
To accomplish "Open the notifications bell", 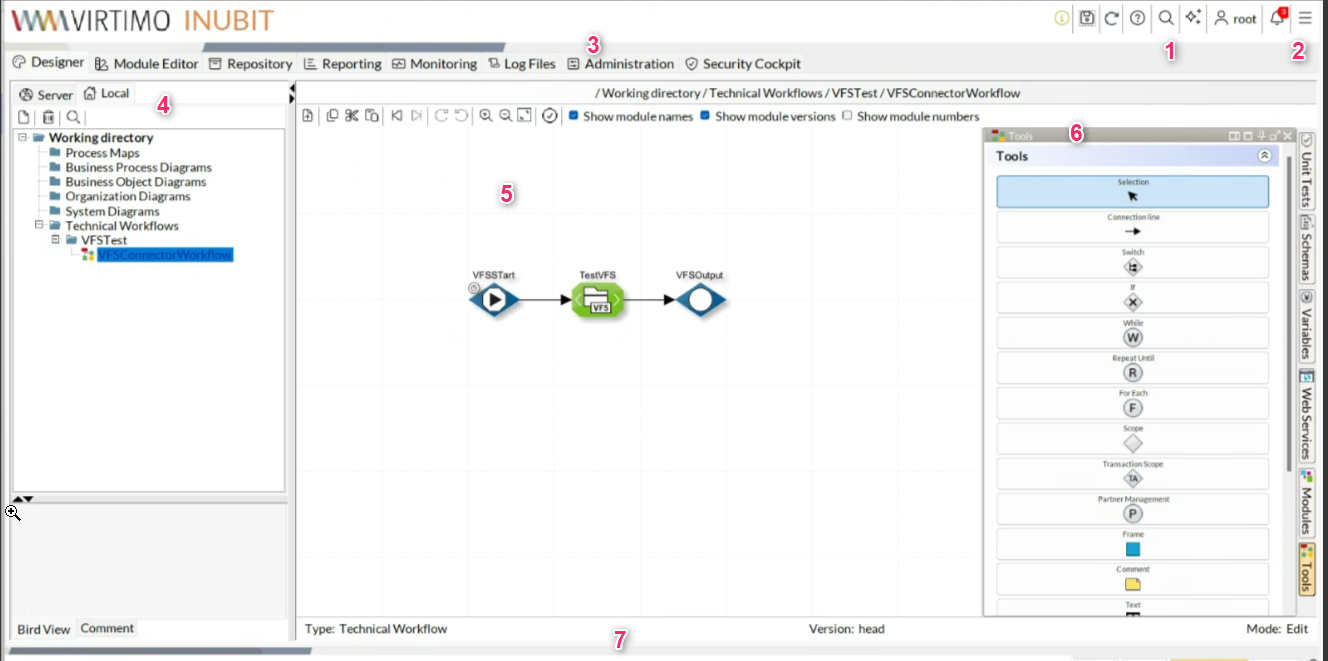I will point(1277,17).
